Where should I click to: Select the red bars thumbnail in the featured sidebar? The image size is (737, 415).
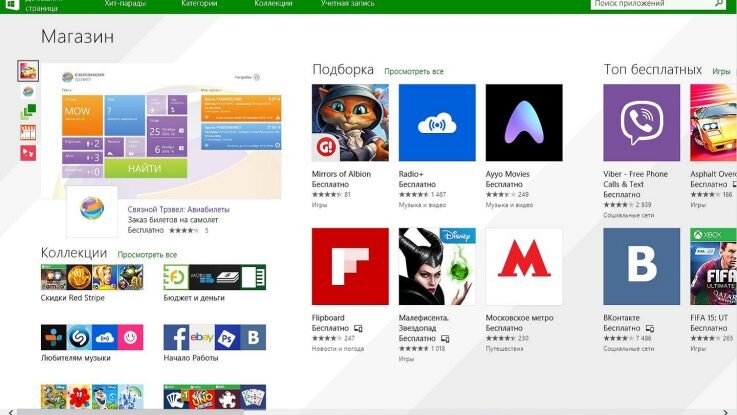point(28,132)
